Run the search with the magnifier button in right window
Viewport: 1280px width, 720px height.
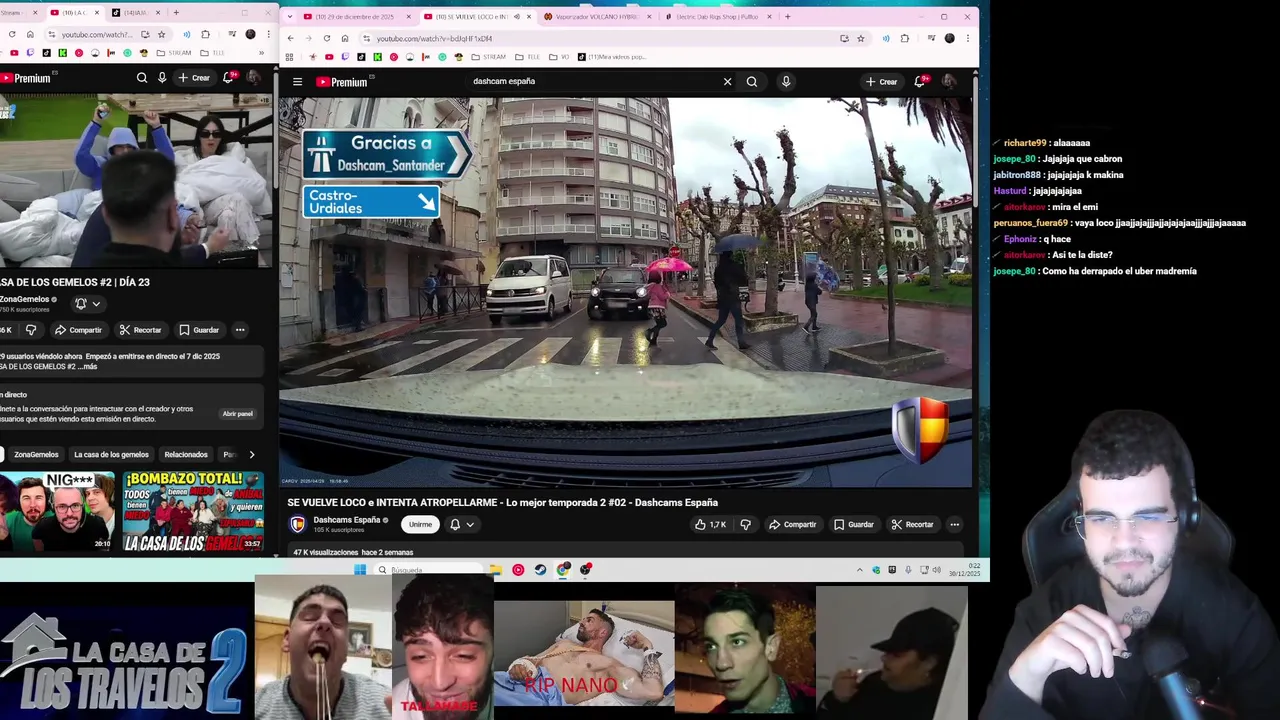[x=752, y=82]
